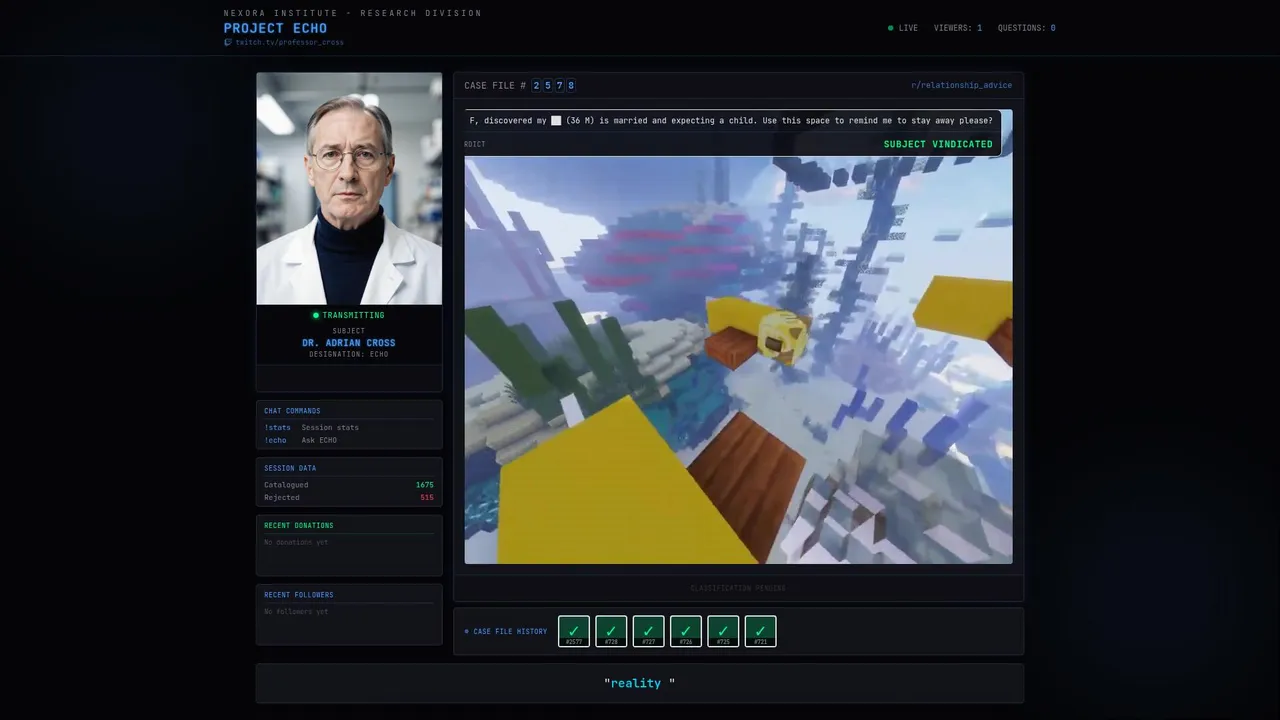1280x720 pixels.
Task: Select the !echo chat command
Action: [x=275, y=440]
